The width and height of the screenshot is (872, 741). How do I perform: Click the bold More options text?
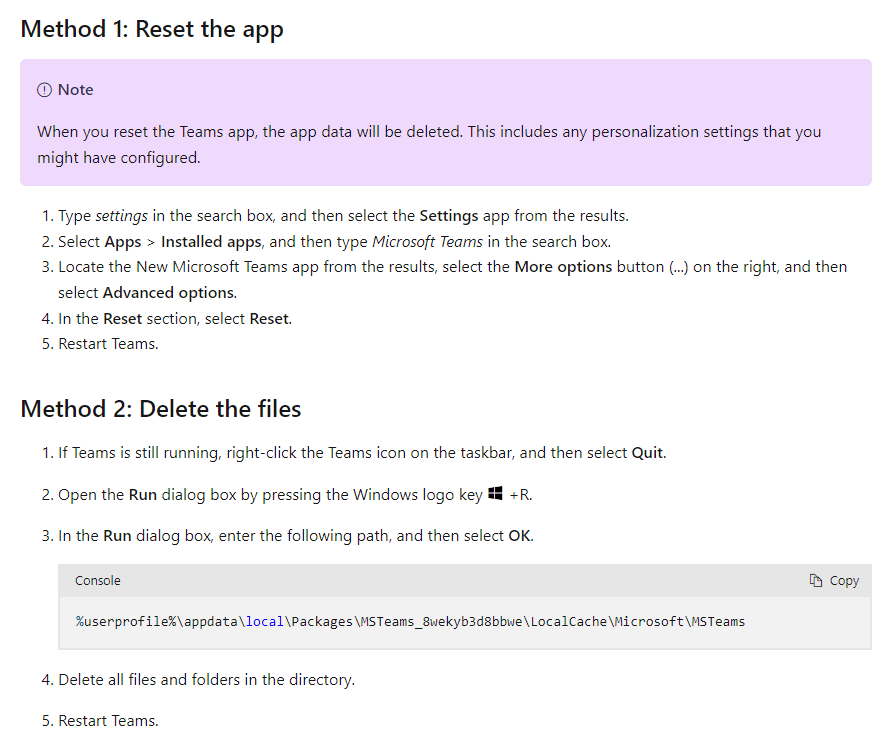563,268
